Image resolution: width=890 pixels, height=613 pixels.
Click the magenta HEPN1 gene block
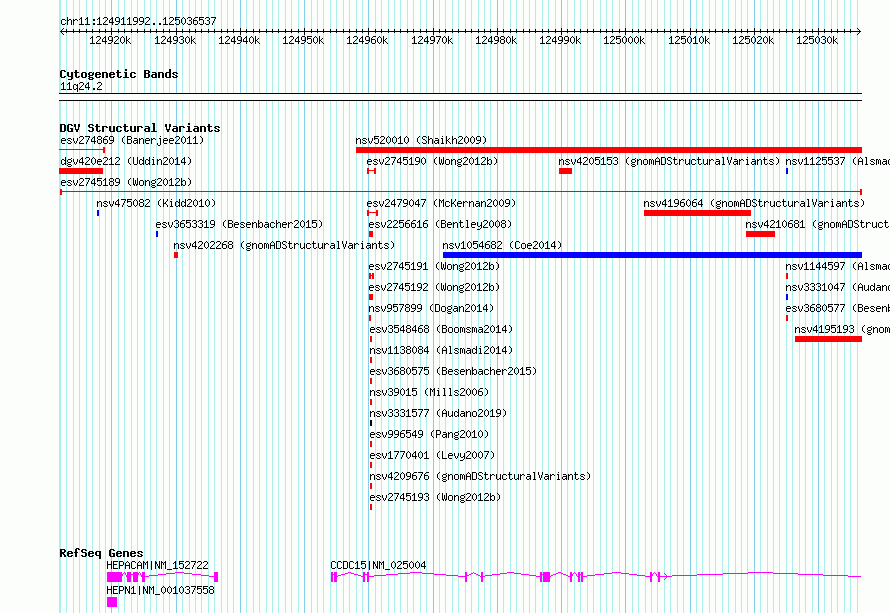tap(112, 602)
